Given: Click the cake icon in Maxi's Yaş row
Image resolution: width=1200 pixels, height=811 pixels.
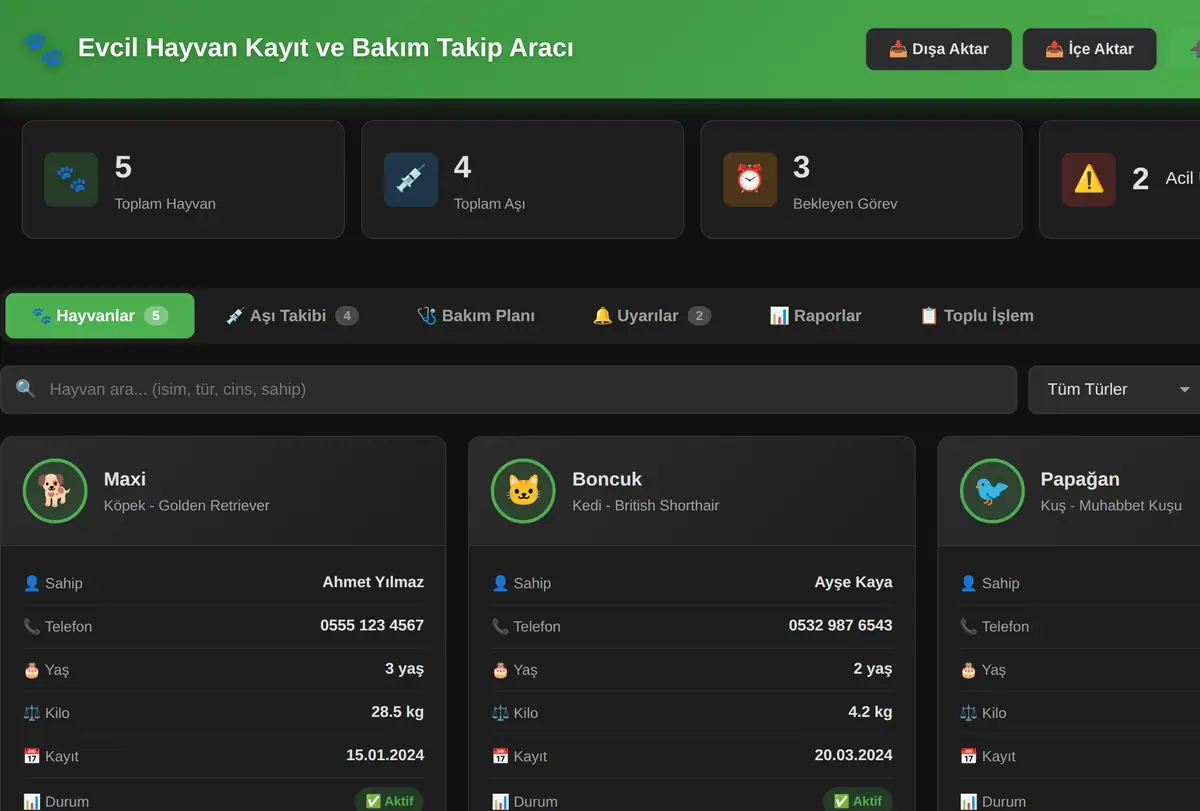Looking at the screenshot, I should [32, 670].
